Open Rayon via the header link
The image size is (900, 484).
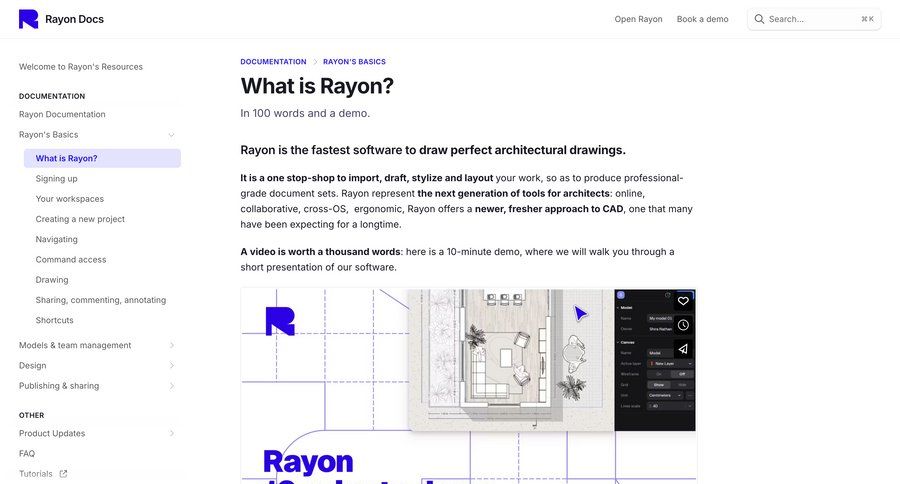[638, 19]
